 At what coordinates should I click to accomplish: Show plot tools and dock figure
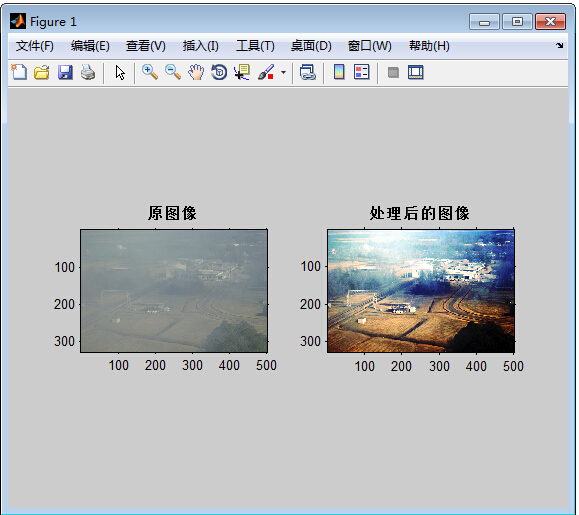(x=416, y=72)
